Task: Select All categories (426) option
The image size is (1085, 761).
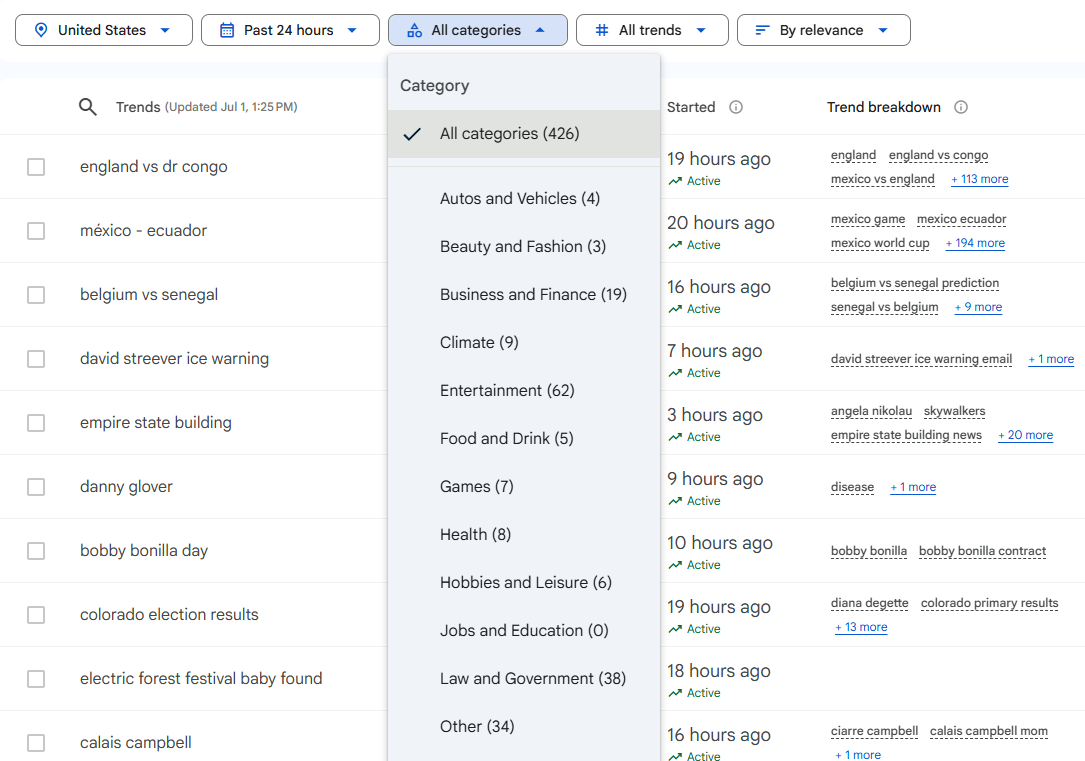Action: coord(524,134)
